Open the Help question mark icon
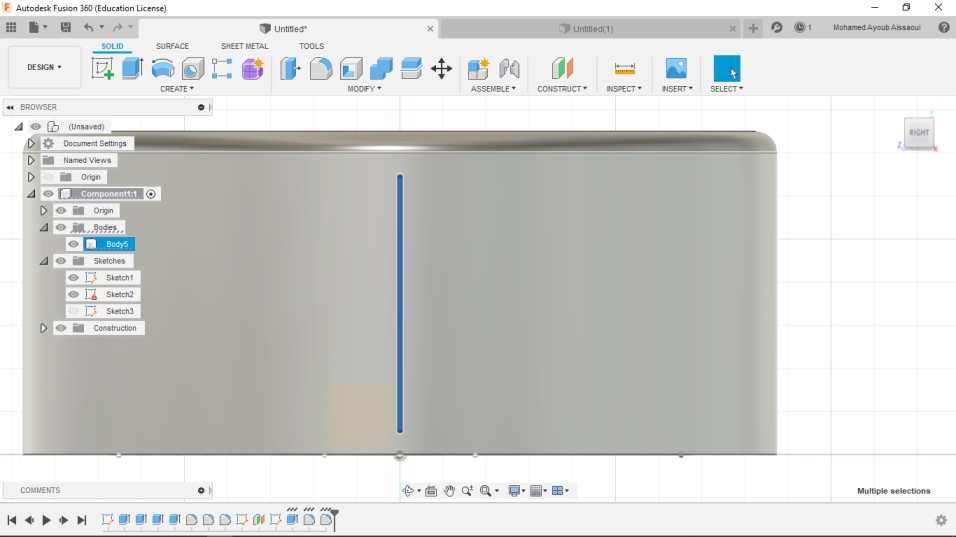Image resolution: width=956 pixels, height=537 pixels. (944, 27)
